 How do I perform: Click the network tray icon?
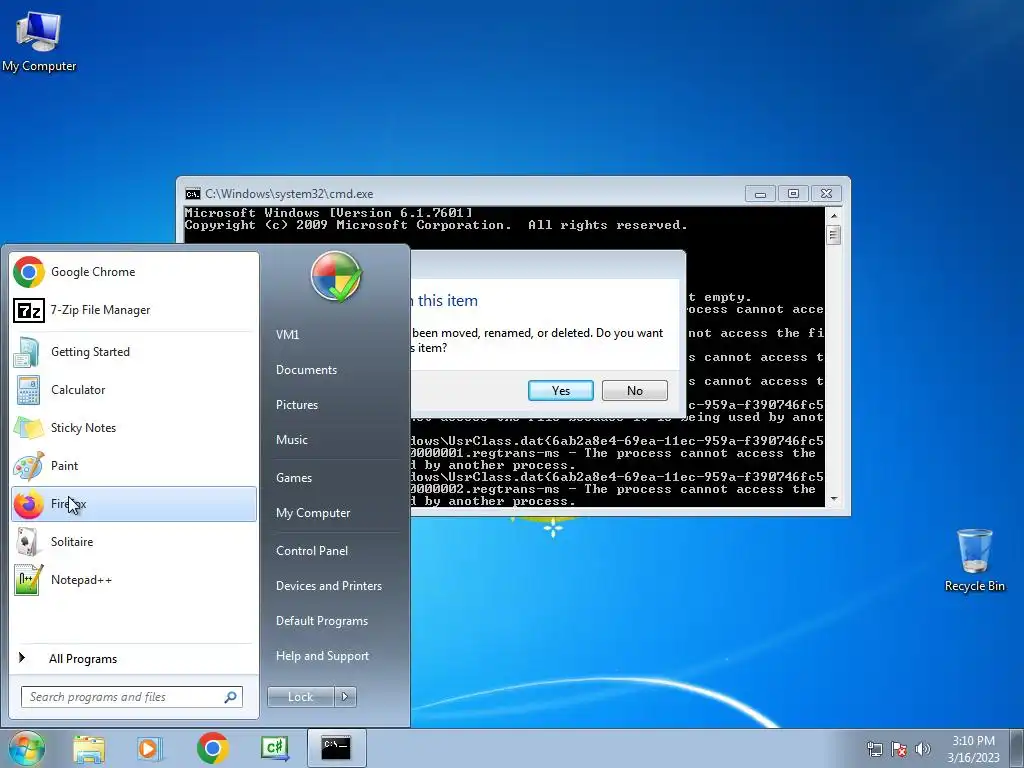874,749
